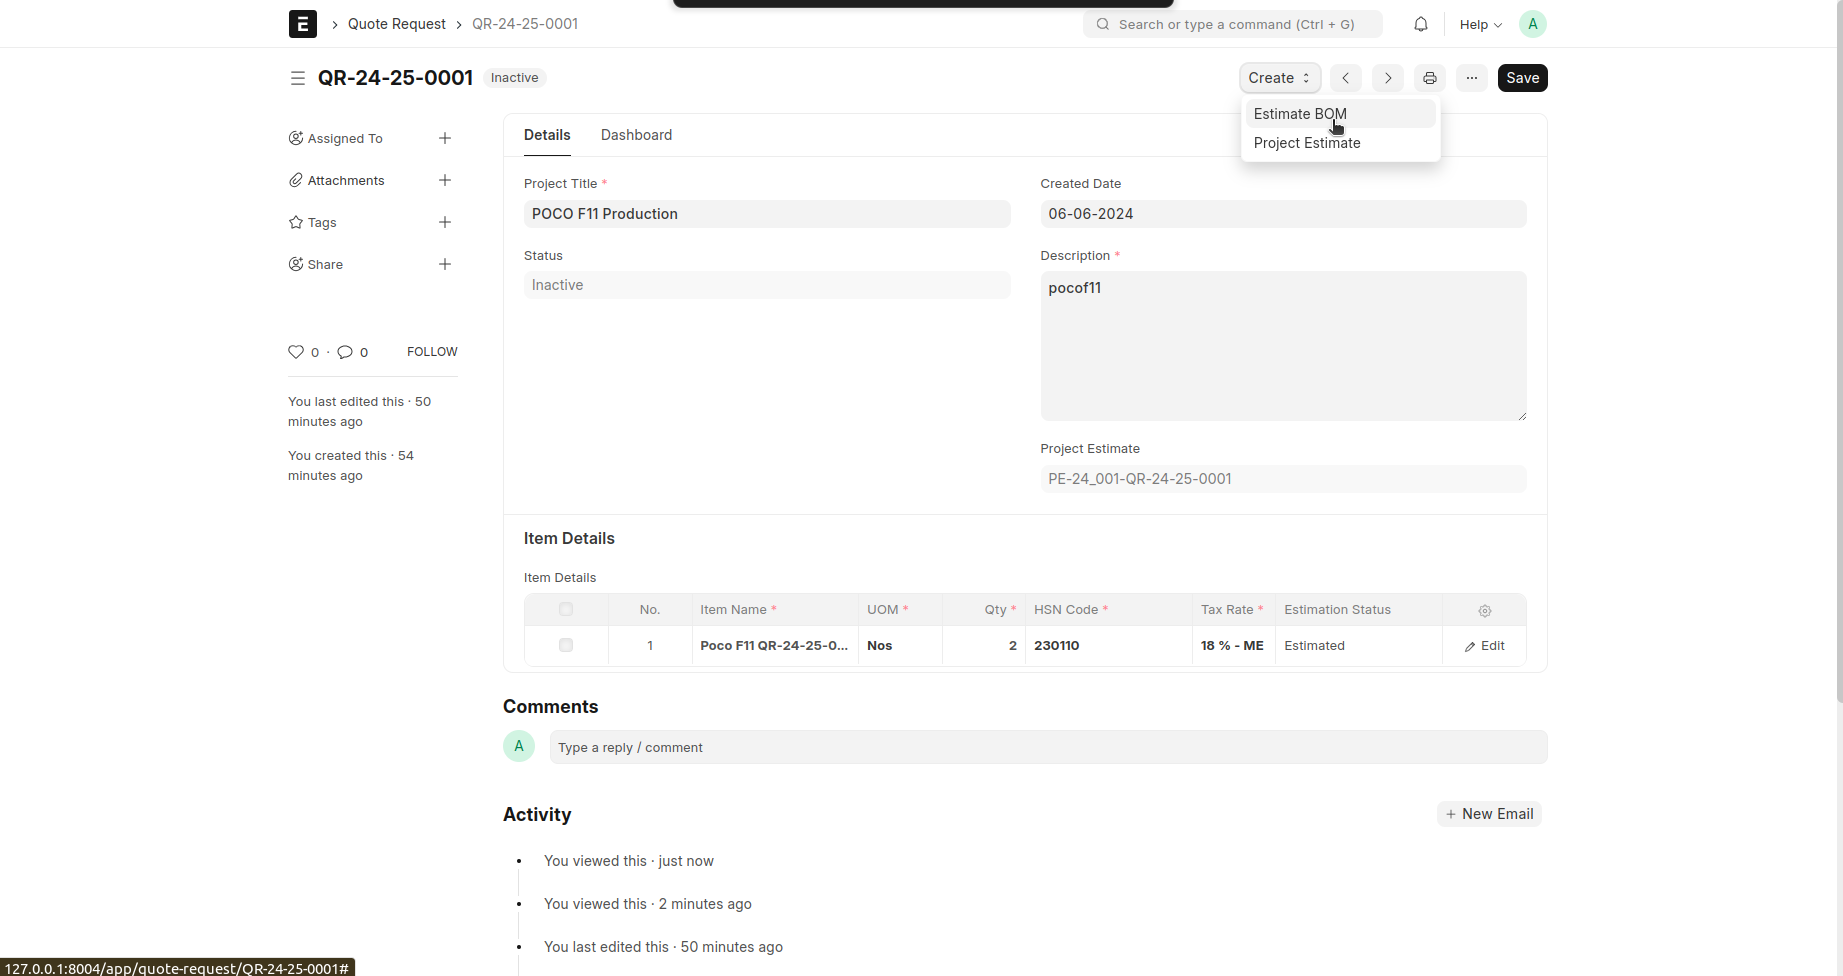Click the notification bell icon
Viewport: 1843px width, 976px height.
(1420, 24)
